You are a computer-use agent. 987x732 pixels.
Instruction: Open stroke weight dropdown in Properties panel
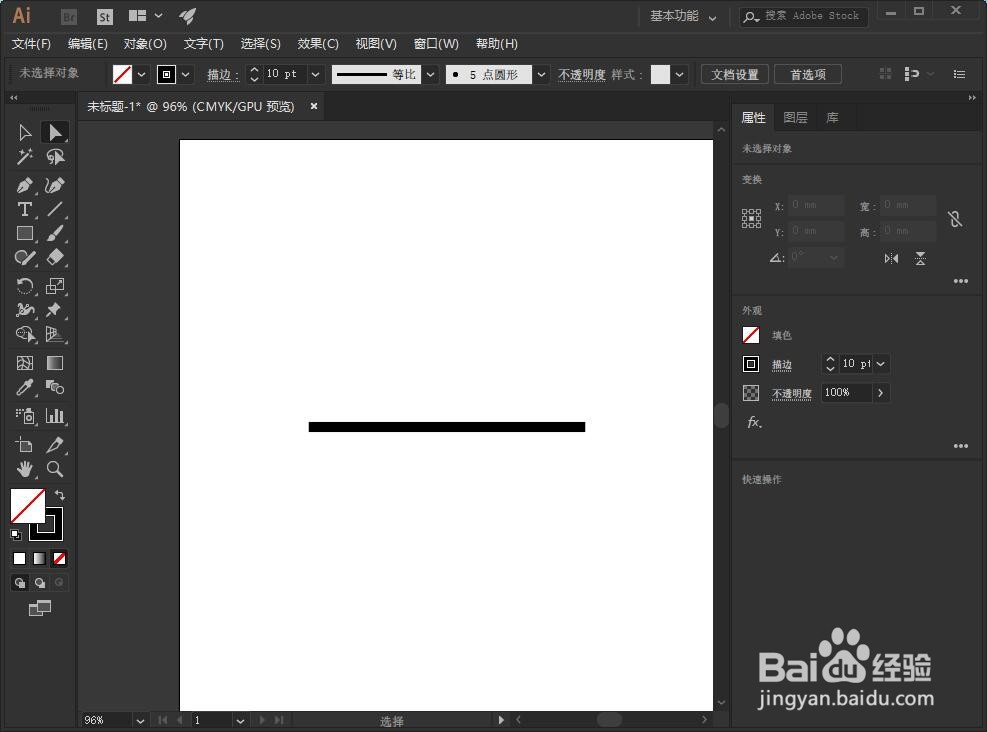click(881, 364)
